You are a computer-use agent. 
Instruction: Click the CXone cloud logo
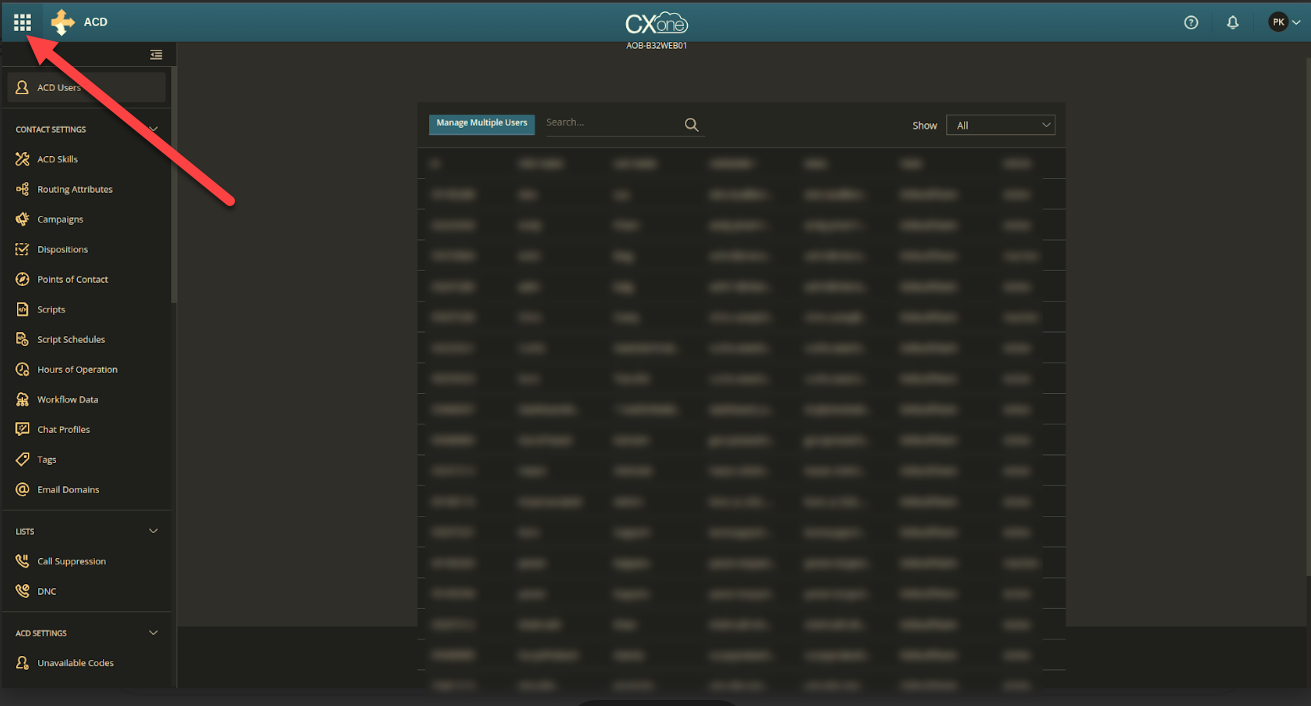[656, 22]
